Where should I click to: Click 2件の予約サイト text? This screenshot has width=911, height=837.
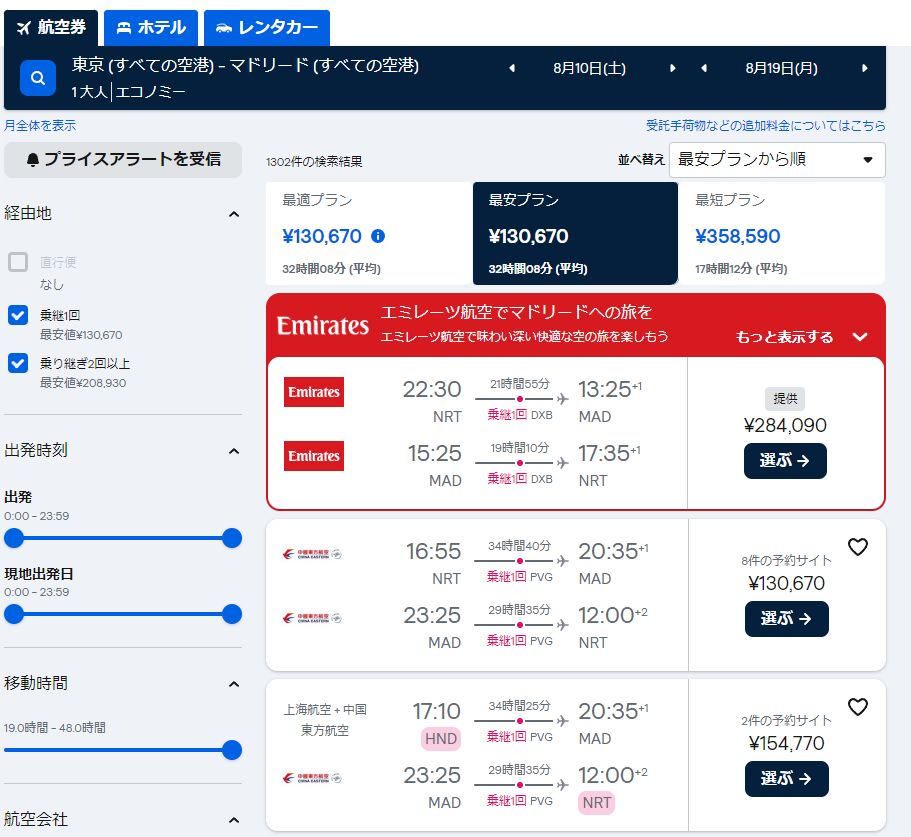[x=786, y=721]
